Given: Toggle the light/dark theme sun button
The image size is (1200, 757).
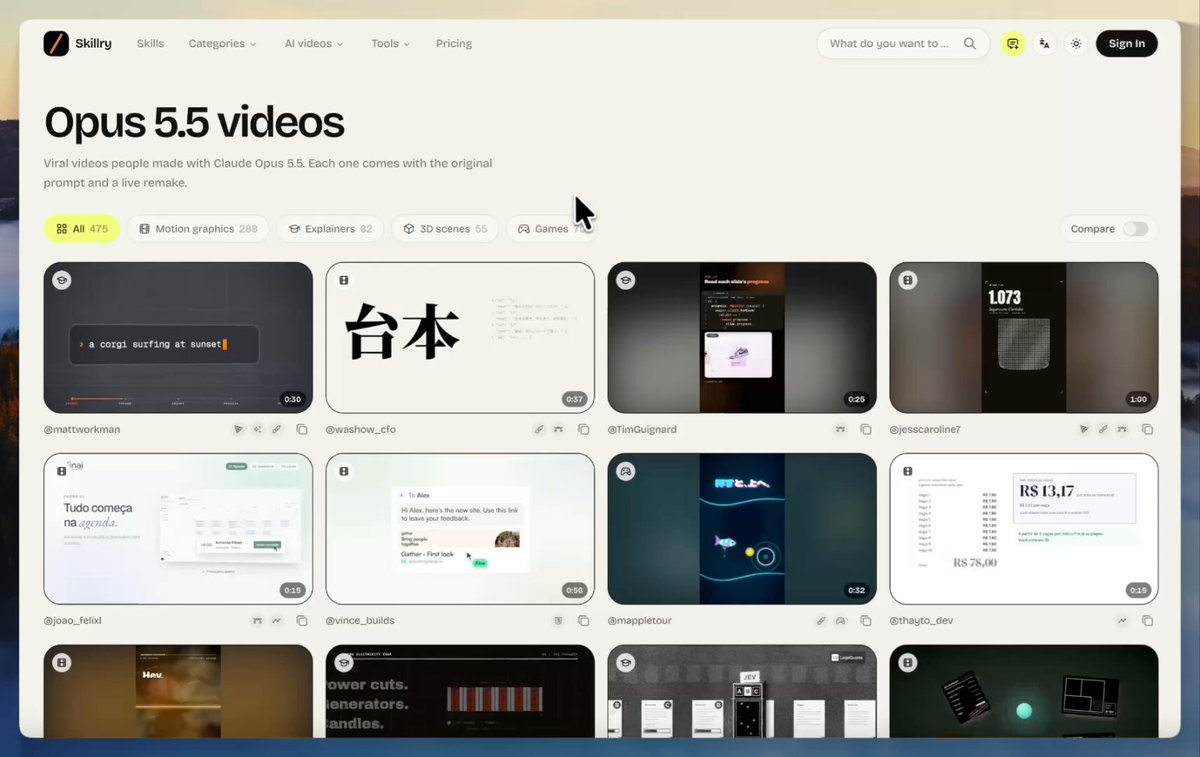Looking at the screenshot, I should [1076, 44].
